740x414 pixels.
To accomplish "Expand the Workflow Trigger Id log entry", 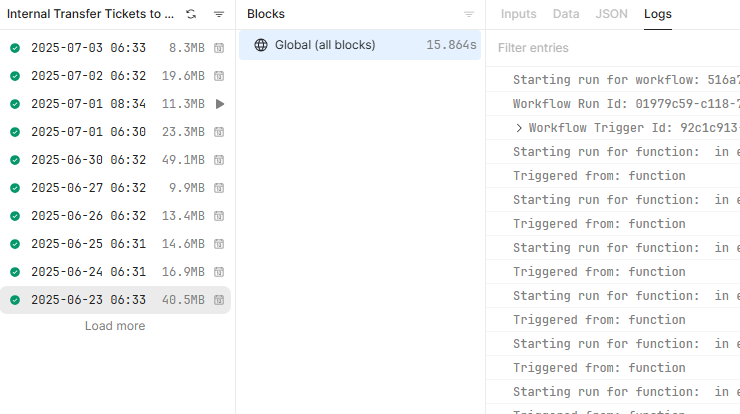I will point(519,128).
